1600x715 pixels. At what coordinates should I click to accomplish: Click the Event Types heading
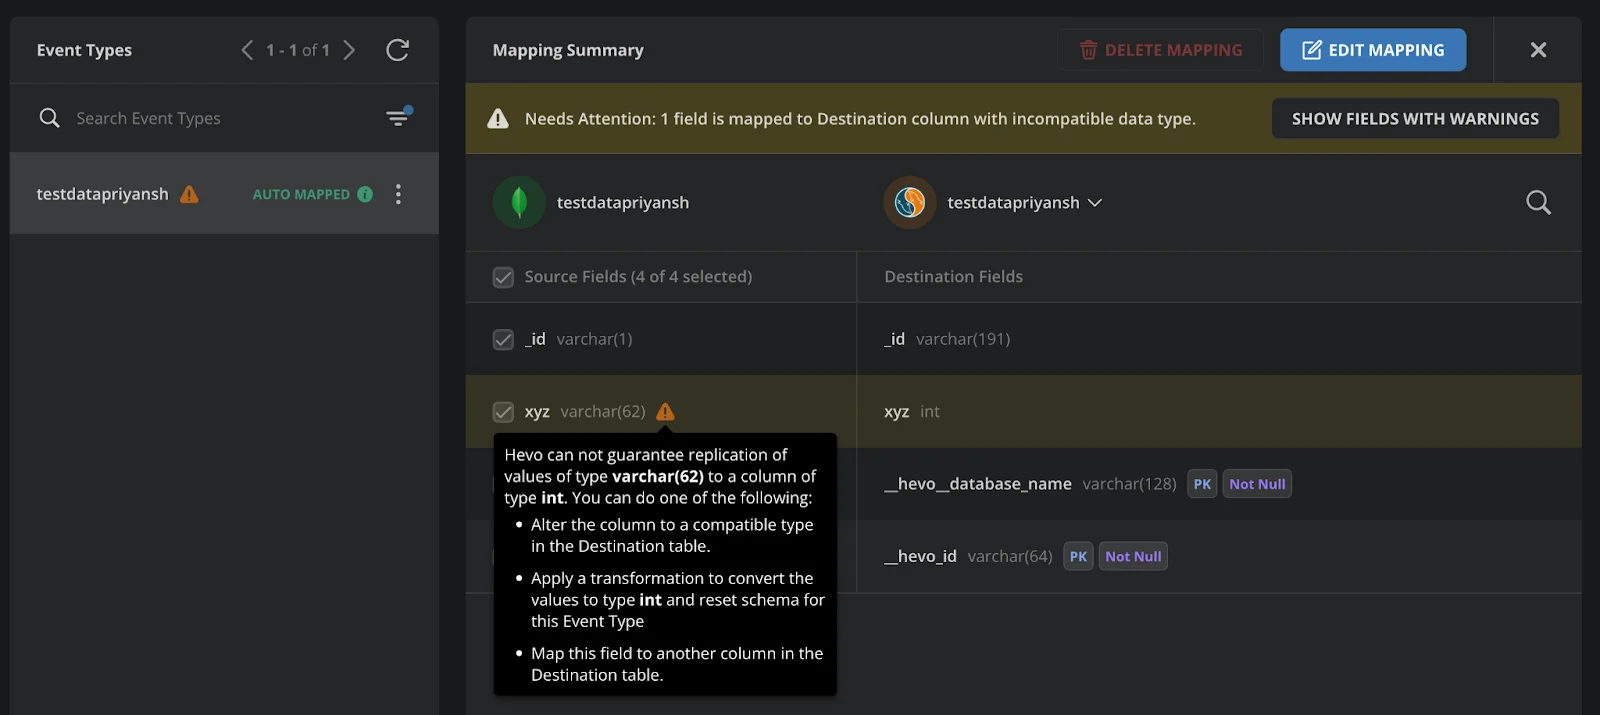[x=84, y=50]
